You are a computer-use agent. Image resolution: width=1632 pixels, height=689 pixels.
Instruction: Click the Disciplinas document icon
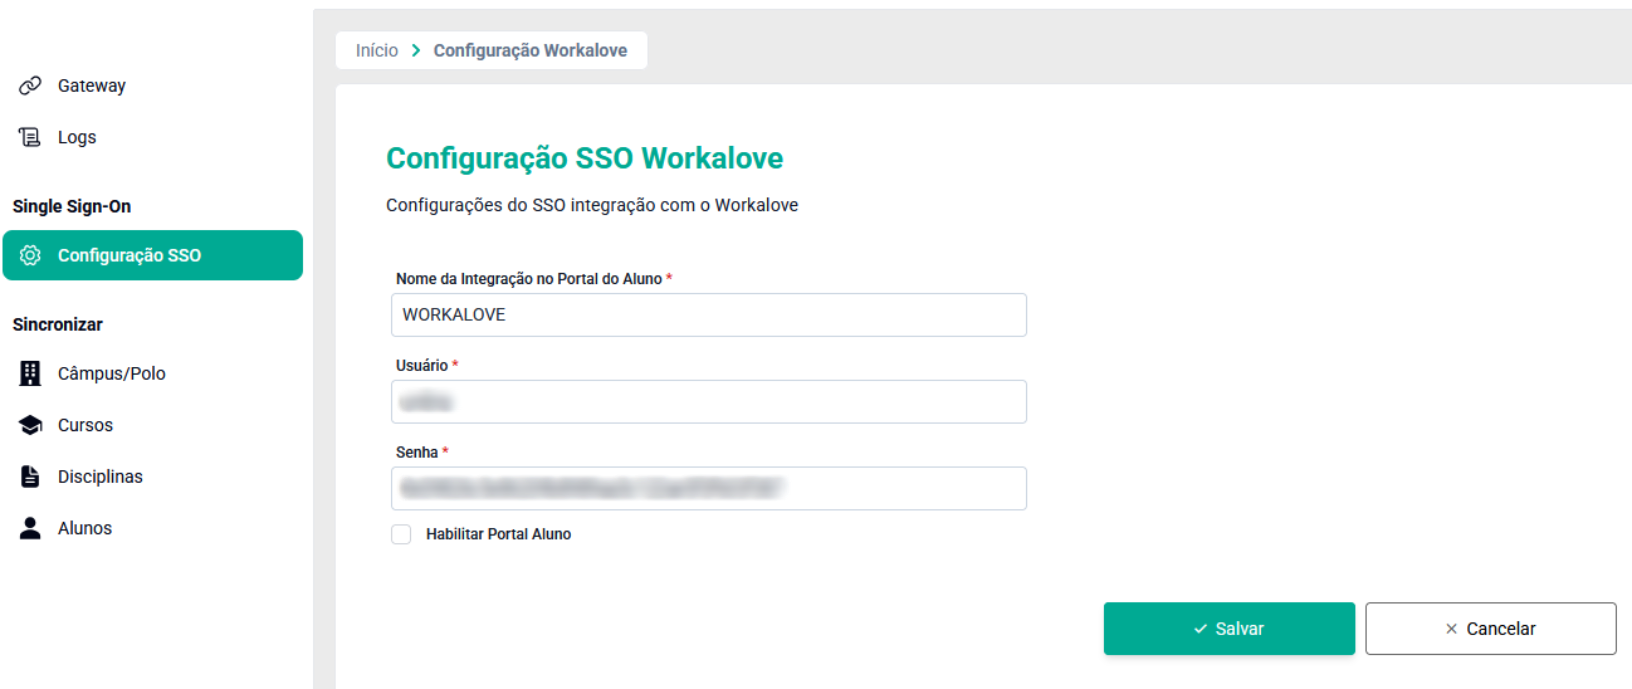pyautogui.click(x=30, y=476)
